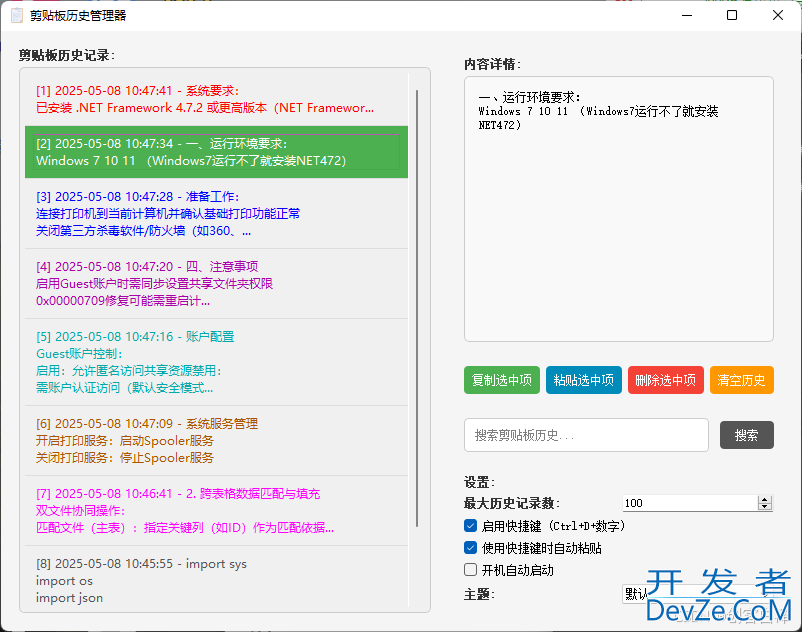Click the history list vertical scrollbar
Image resolution: width=802 pixels, height=632 pixels.
click(x=417, y=308)
